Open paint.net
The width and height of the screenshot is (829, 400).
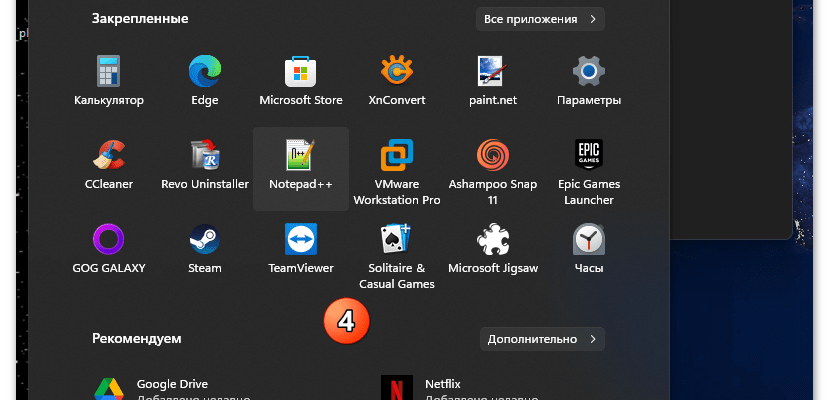coord(493,81)
